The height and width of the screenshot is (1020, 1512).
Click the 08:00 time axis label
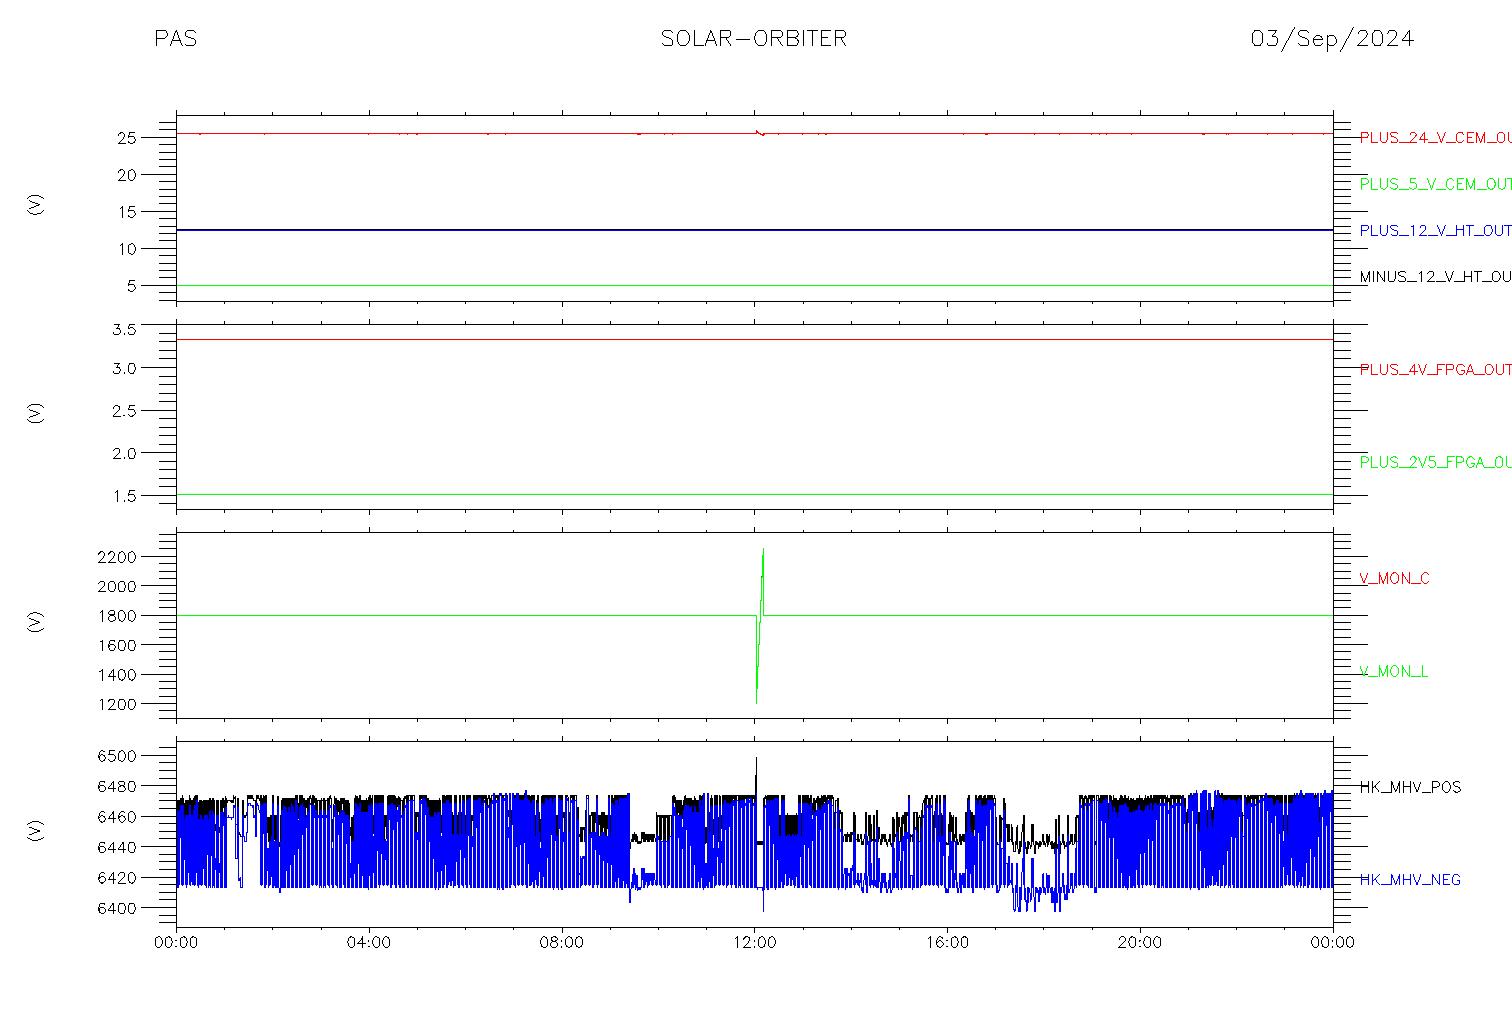[x=562, y=943]
